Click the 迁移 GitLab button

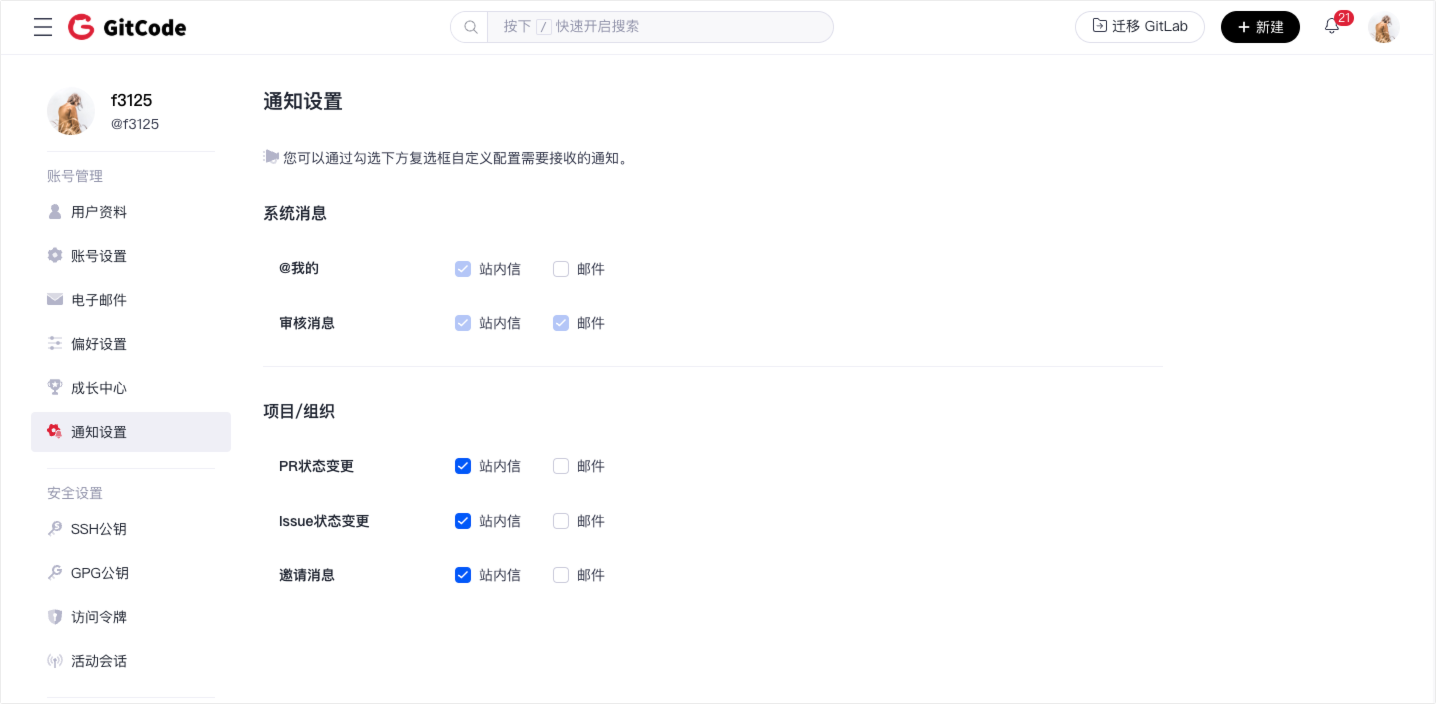tap(1139, 27)
